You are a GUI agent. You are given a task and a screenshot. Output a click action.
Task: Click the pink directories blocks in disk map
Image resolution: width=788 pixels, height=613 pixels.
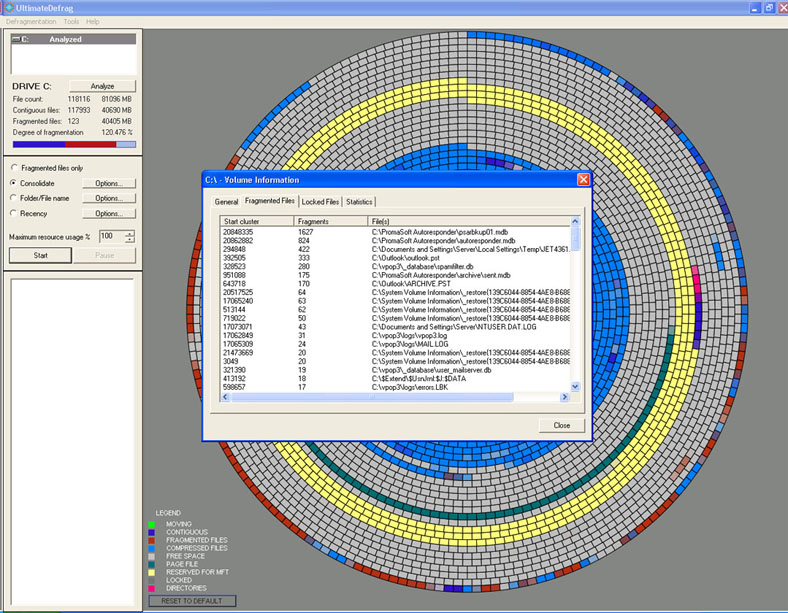pos(696,280)
